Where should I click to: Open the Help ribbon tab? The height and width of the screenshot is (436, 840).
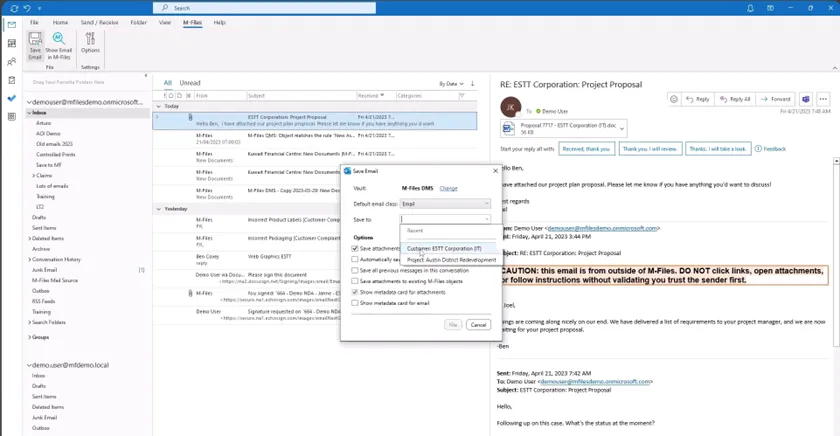tap(220, 22)
